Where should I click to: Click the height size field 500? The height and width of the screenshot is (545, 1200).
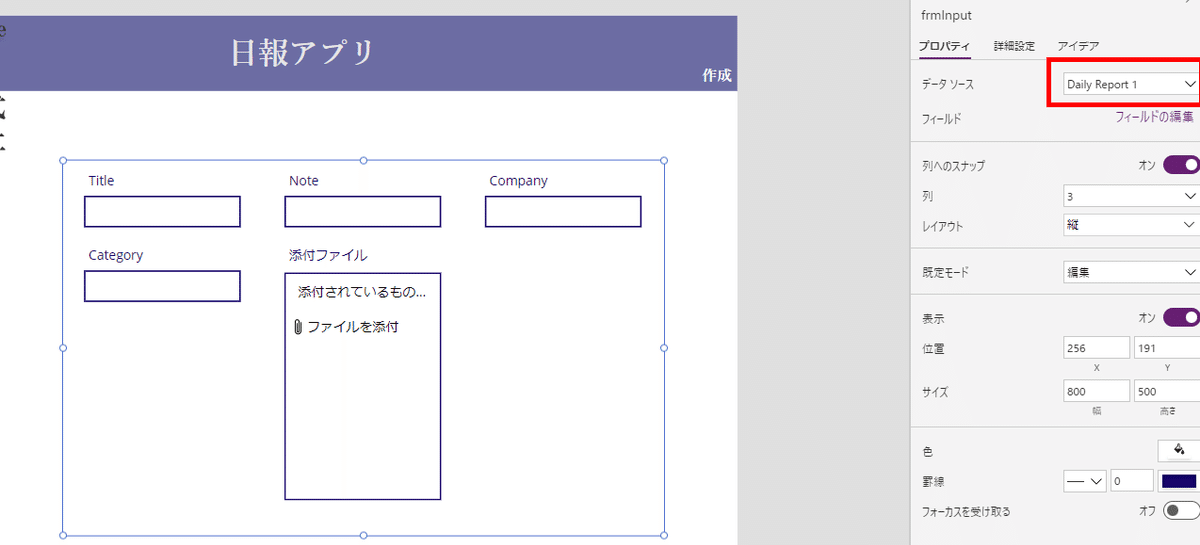point(1166,391)
